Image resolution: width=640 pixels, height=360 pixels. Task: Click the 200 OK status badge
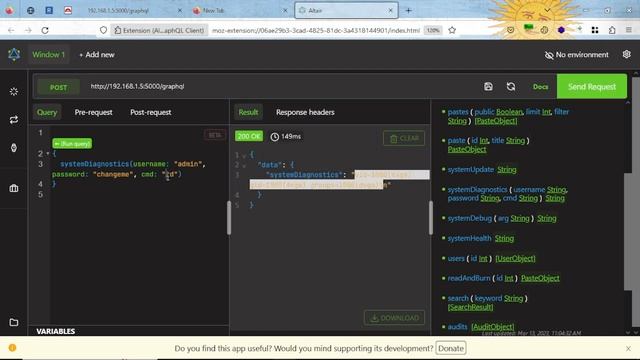coord(249,136)
